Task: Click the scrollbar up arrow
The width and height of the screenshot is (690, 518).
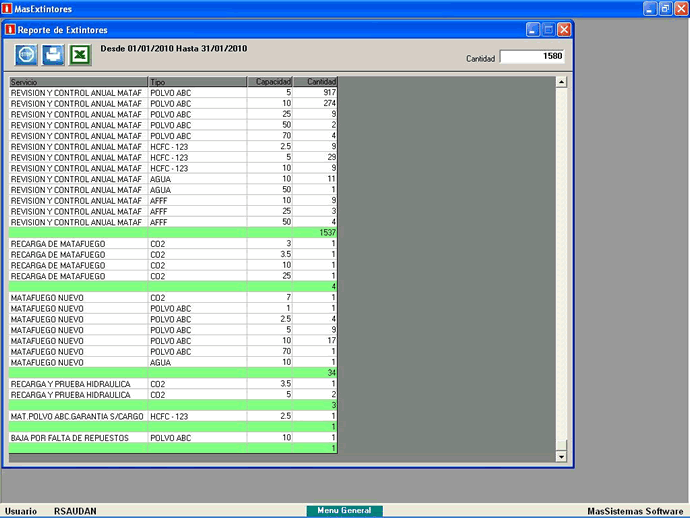Action: point(561,82)
